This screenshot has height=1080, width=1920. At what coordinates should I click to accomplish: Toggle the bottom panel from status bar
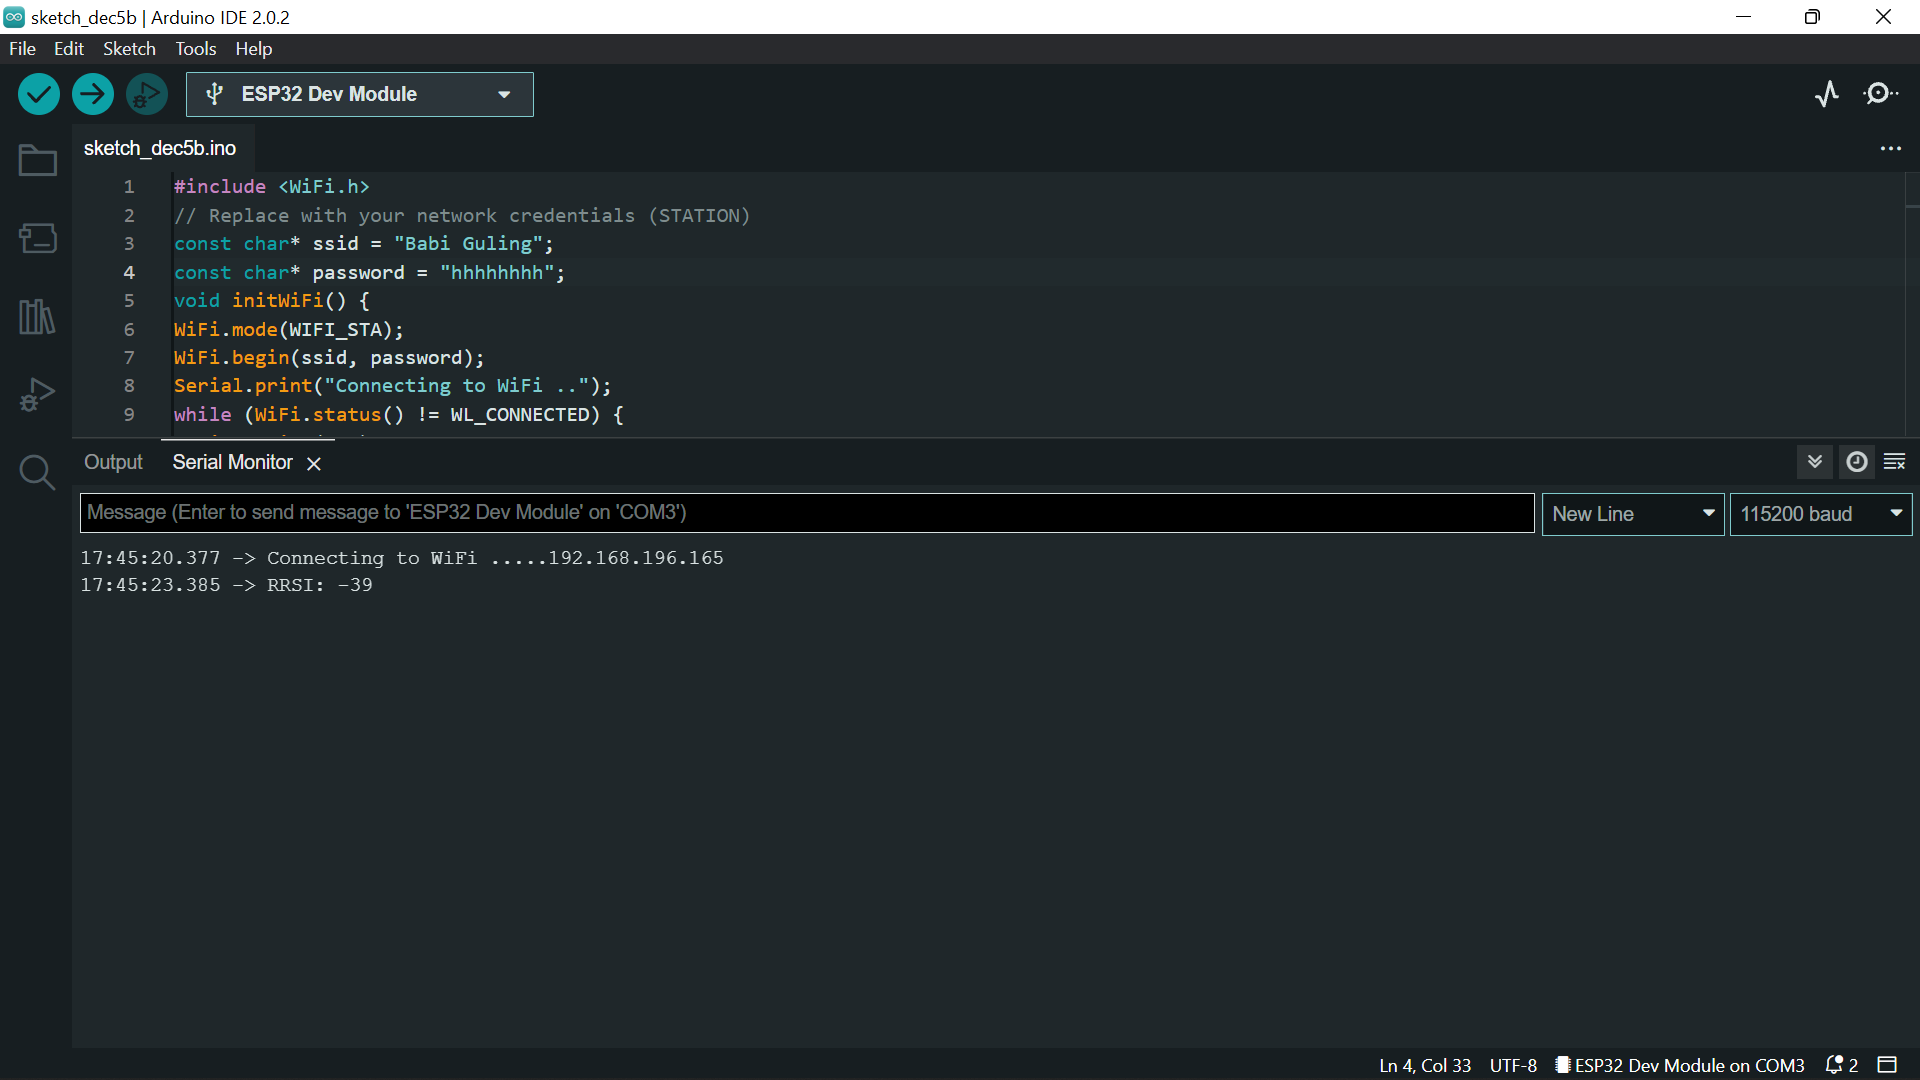click(x=1887, y=1065)
